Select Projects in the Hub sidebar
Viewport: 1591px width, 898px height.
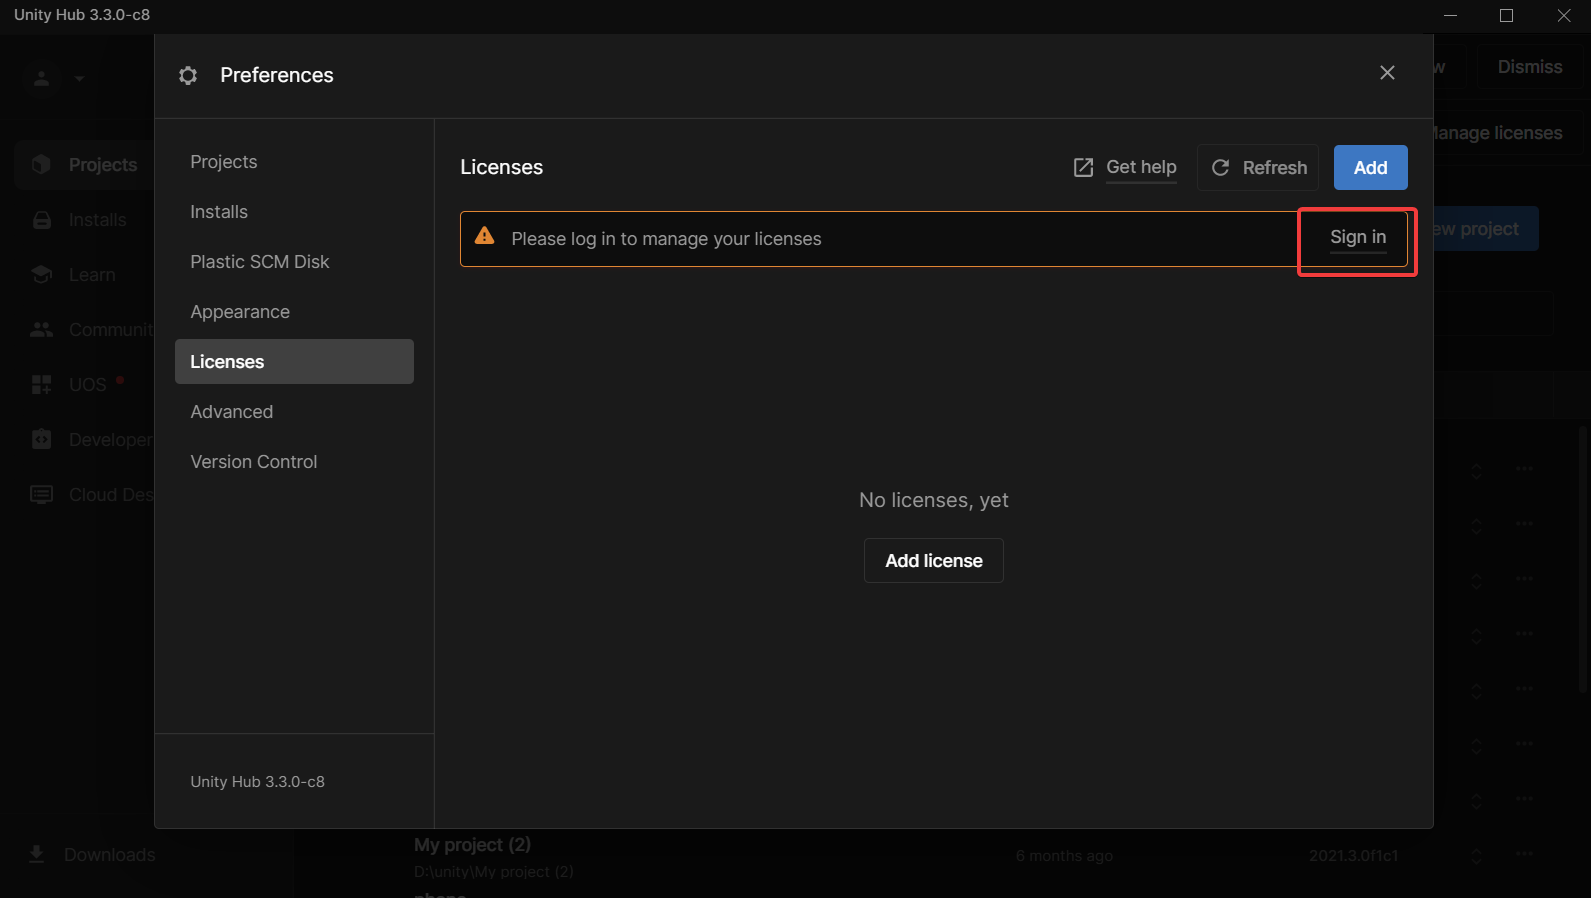click(85, 165)
